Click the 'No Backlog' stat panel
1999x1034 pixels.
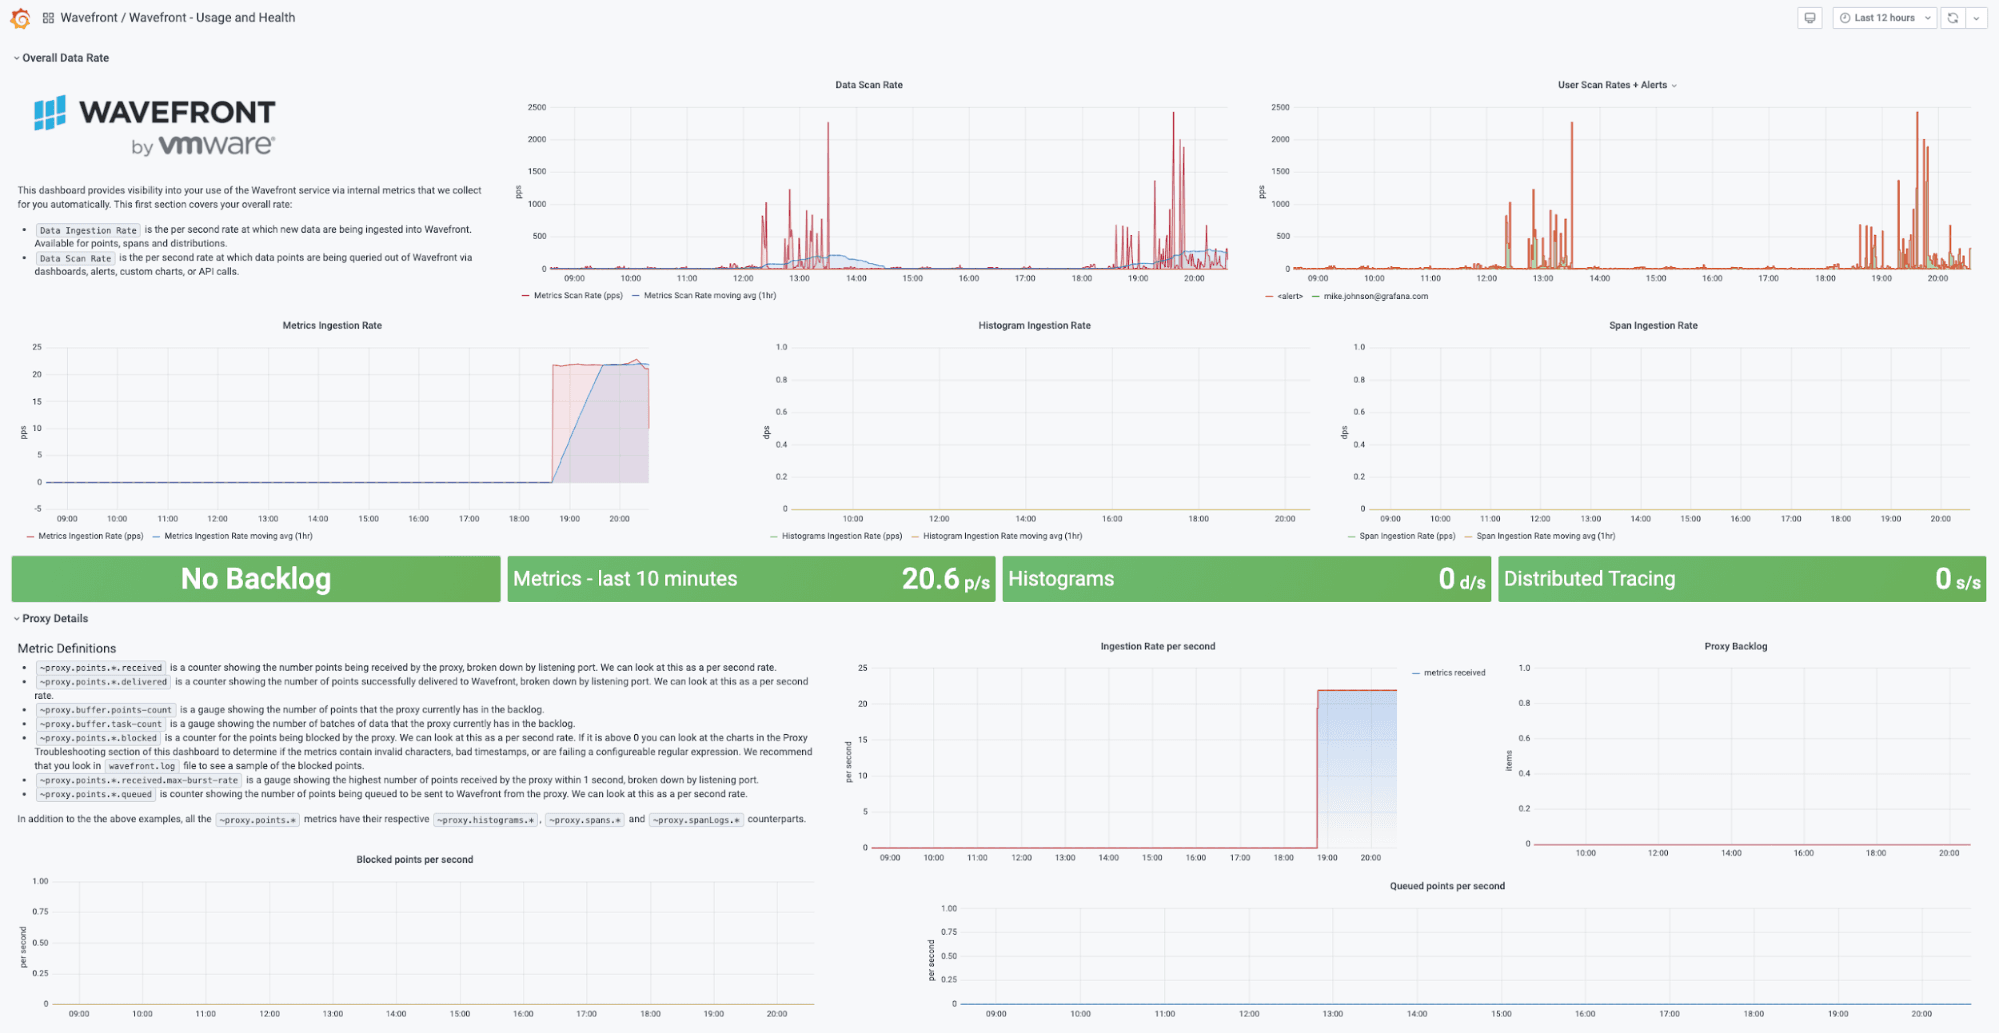click(256, 580)
